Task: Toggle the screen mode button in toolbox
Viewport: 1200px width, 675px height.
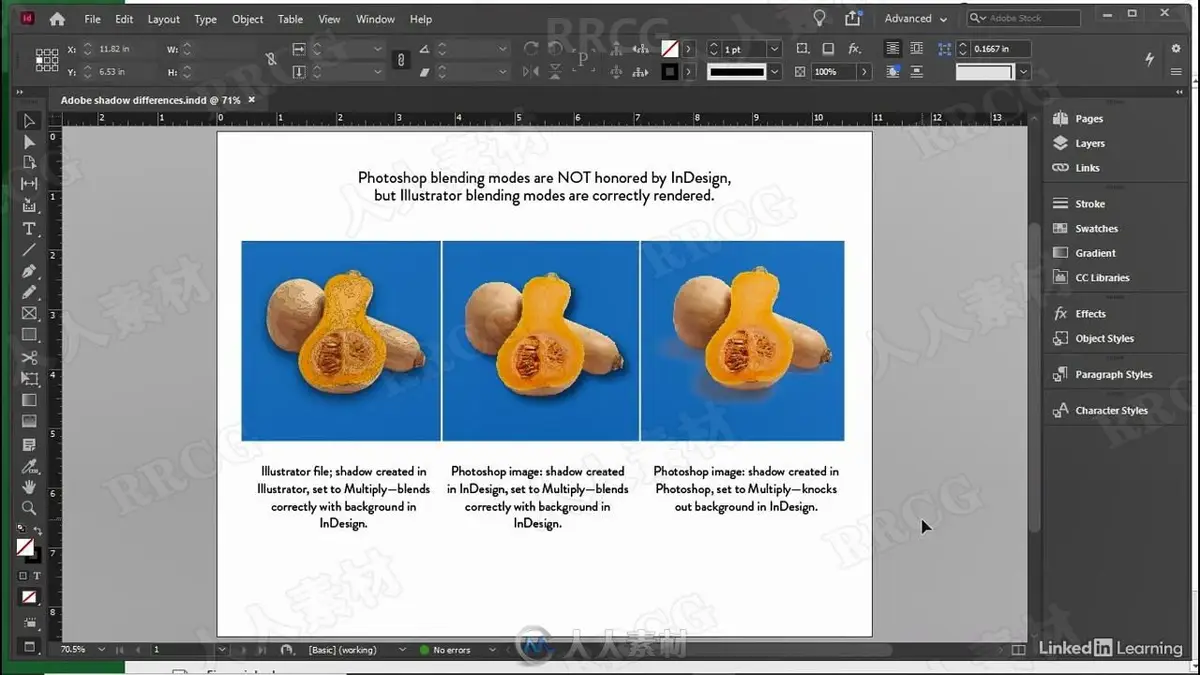Action: 29,647
